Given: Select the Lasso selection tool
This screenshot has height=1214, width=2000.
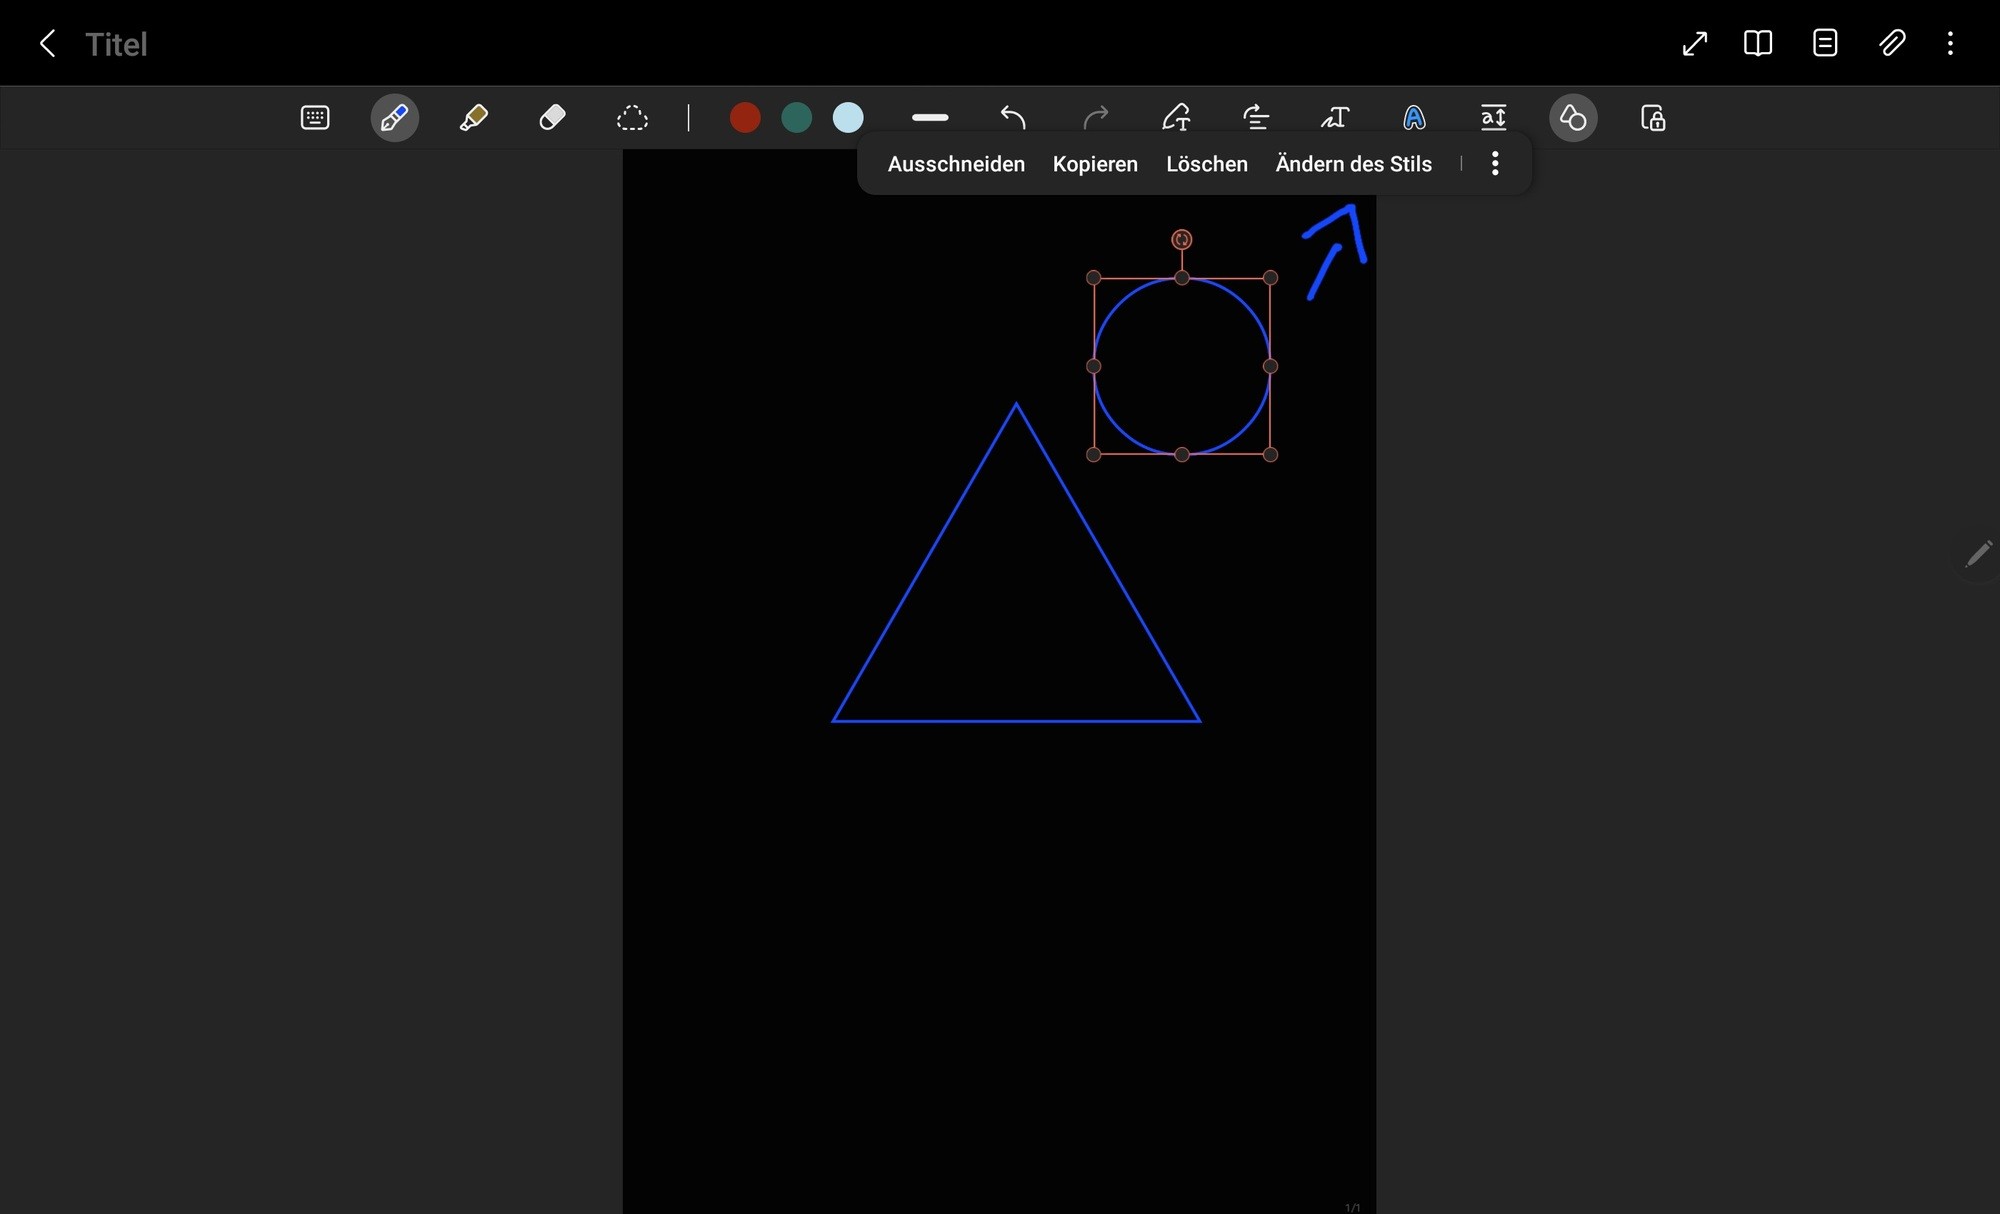Looking at the screenshot, I should pyautogui.click(x=632, y=118).
